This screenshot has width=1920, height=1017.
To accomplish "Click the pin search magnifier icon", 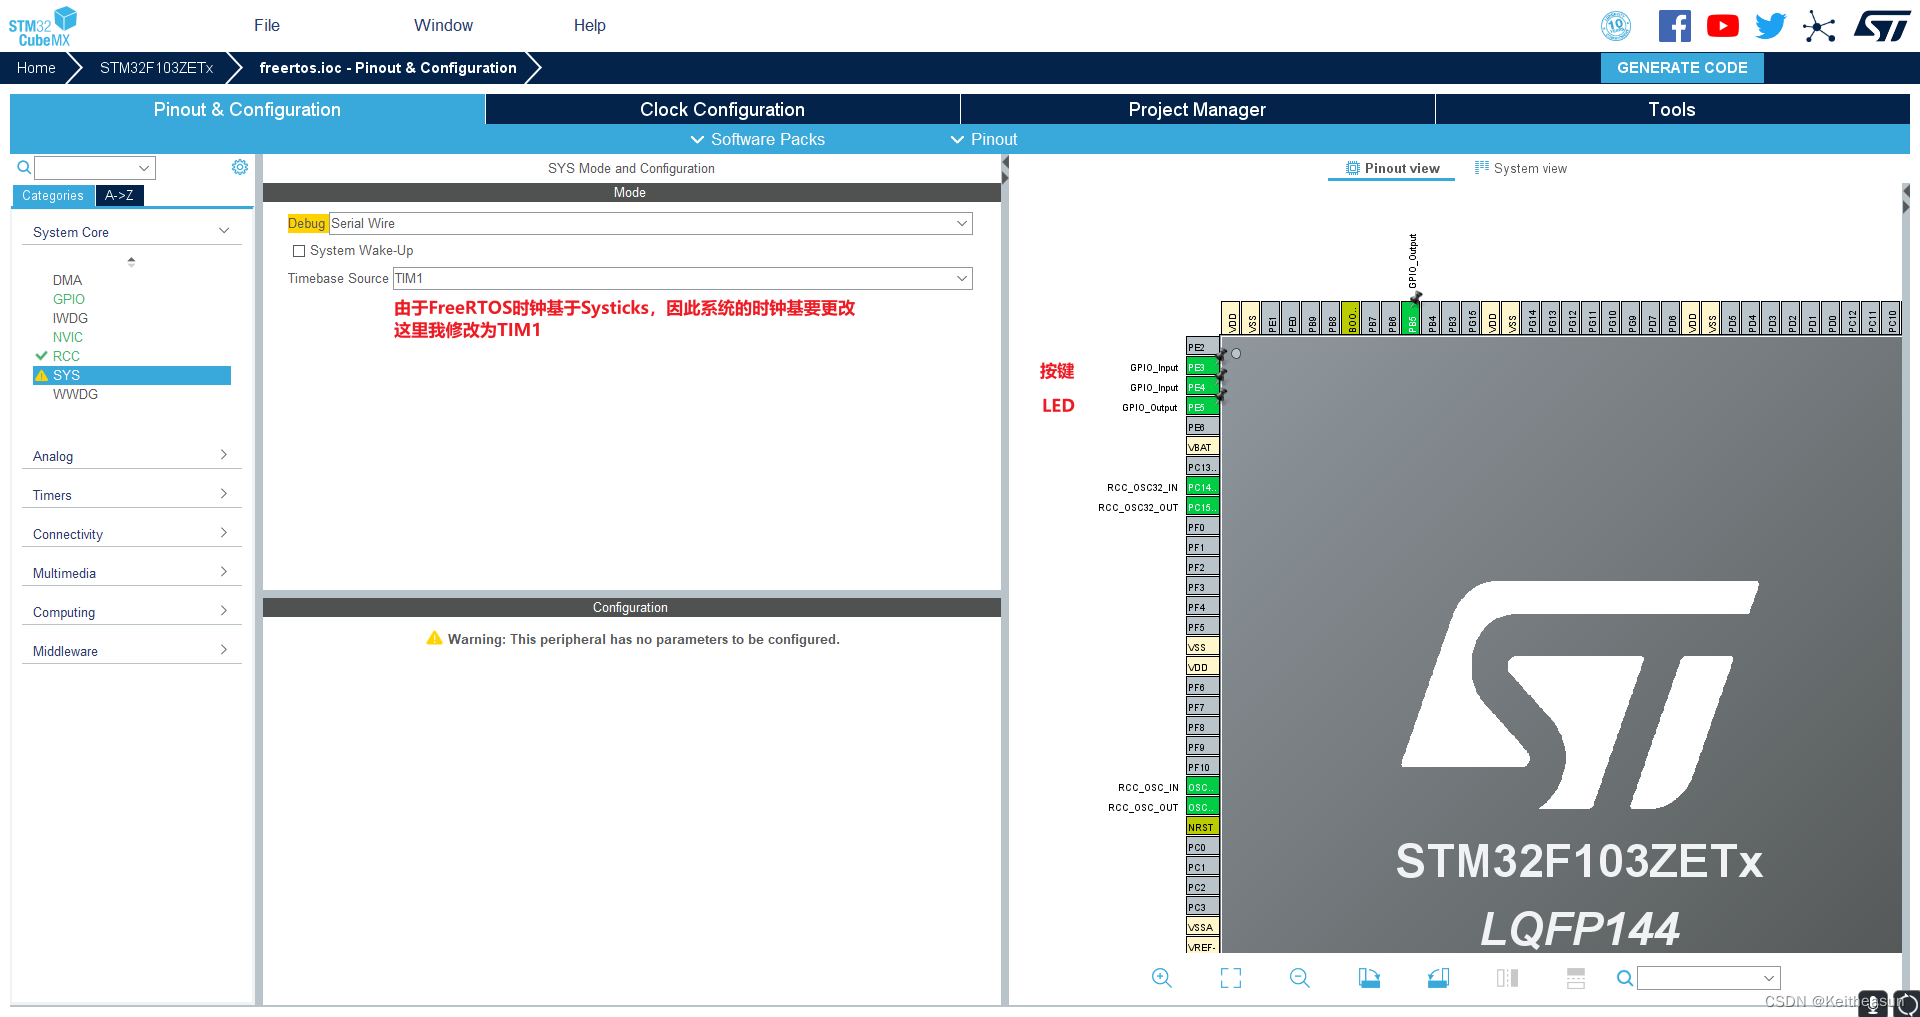I will point(1625,978).
